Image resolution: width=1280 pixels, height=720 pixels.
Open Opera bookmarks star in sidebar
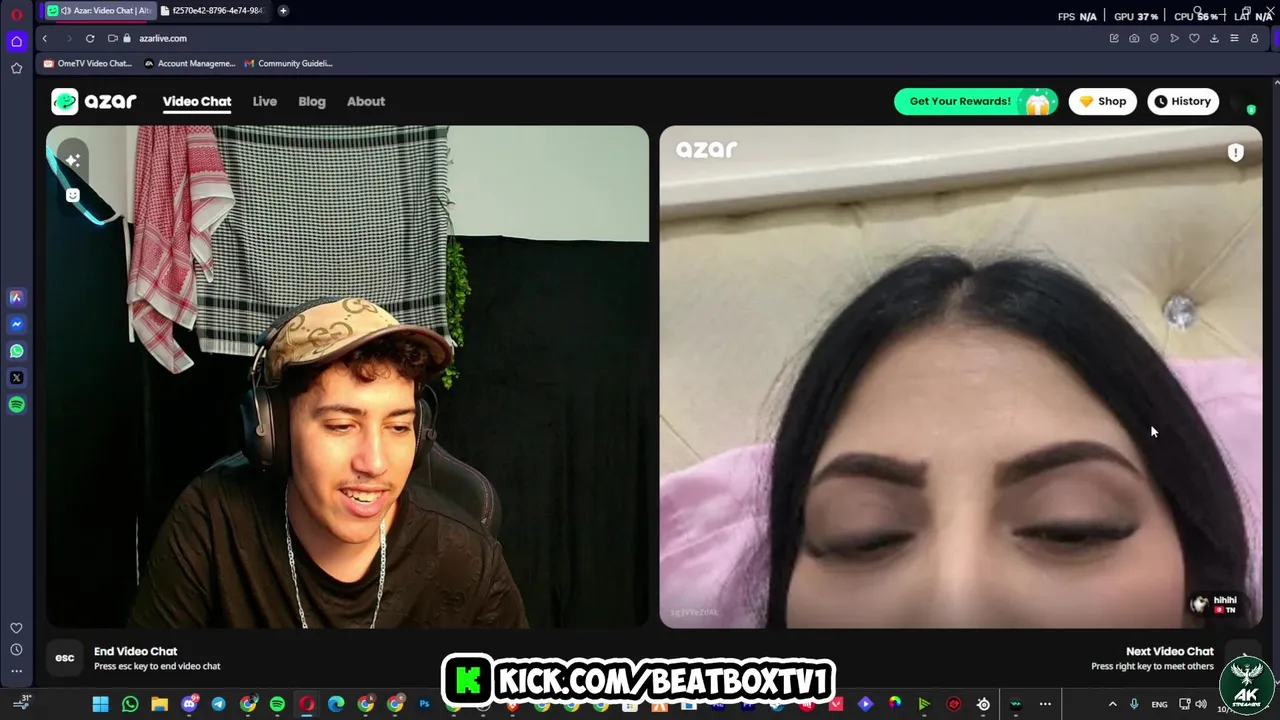point(16,68)
